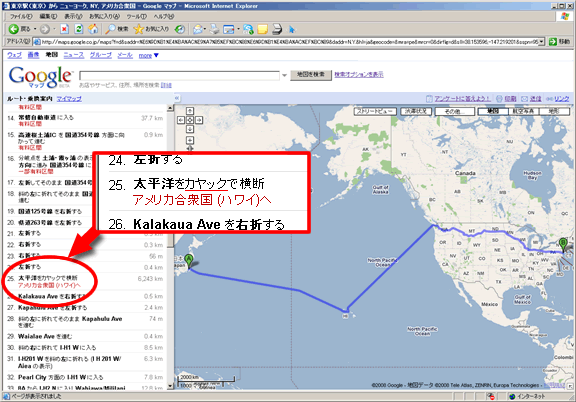The height and width of the screenshot is (402, 576).
Task: Go to Home page icon
Action: (93, 29)
